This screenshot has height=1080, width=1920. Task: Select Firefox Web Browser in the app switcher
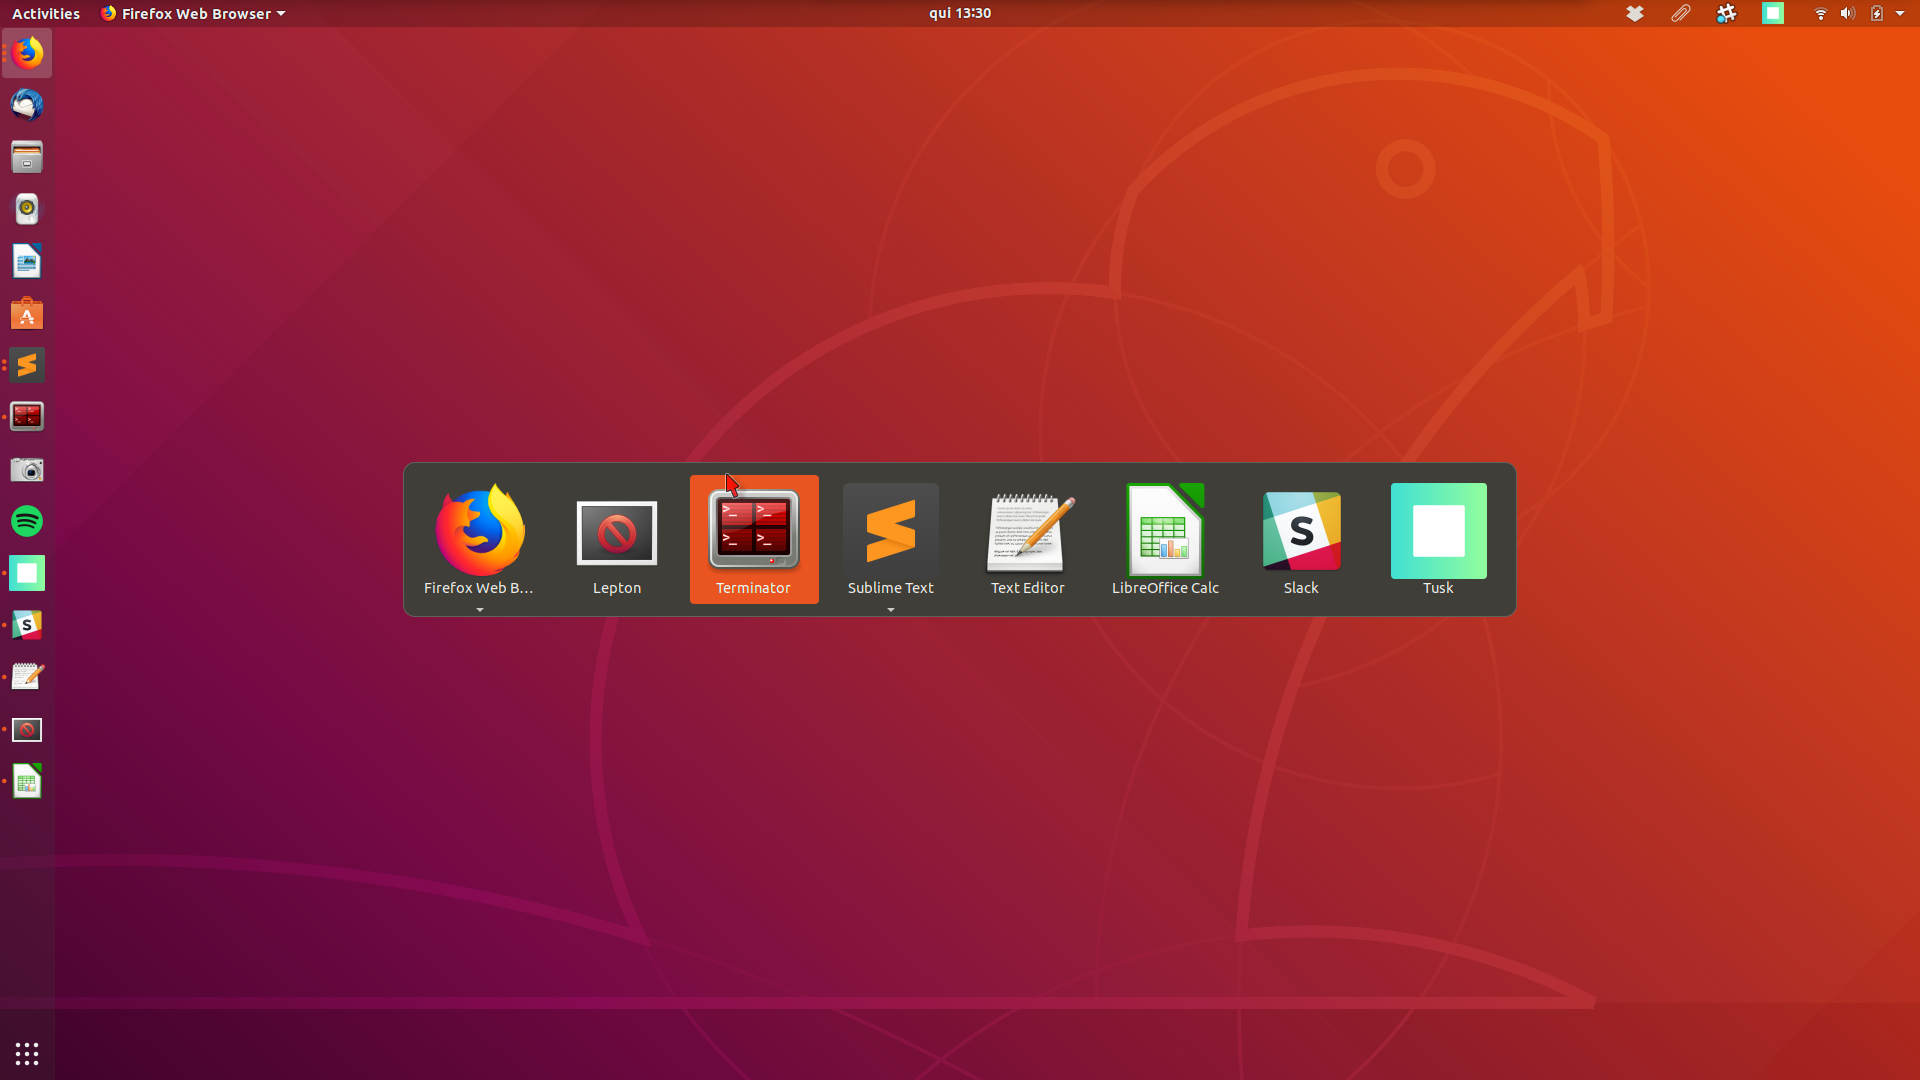(479, 539)
